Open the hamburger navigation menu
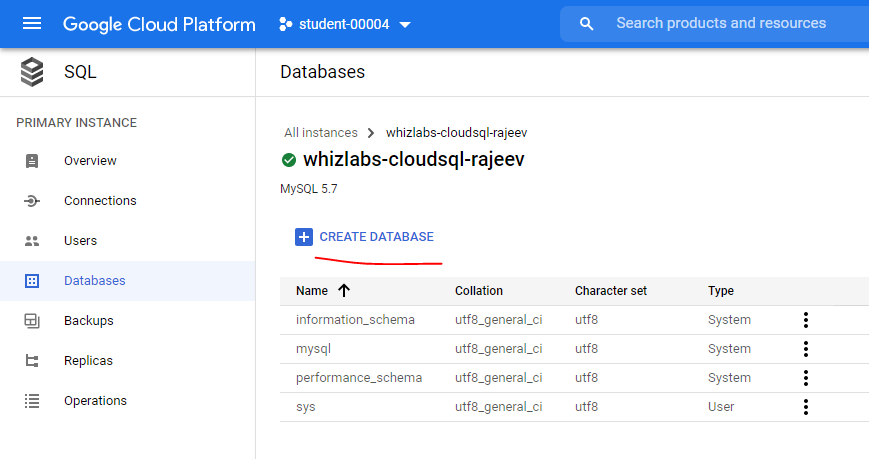This screenshot has height=459, width=869. [32, 24]
